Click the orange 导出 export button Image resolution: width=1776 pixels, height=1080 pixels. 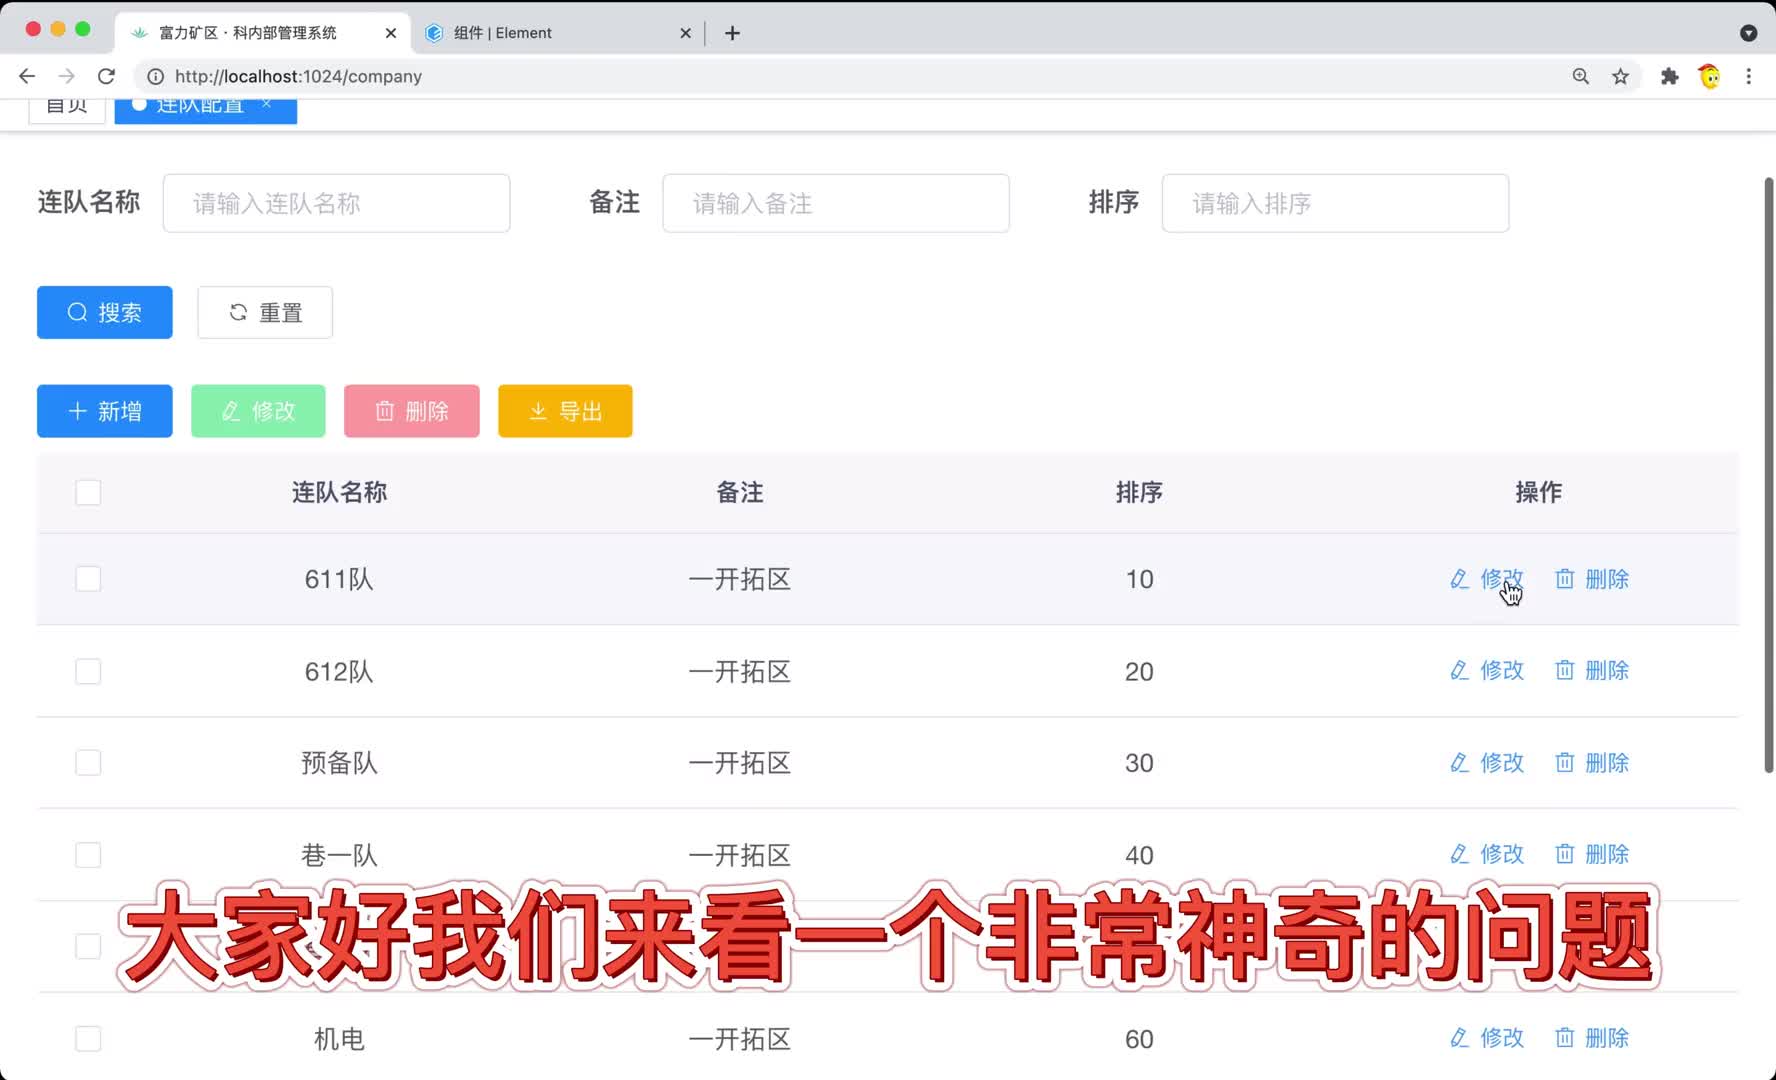coord(565,411)
